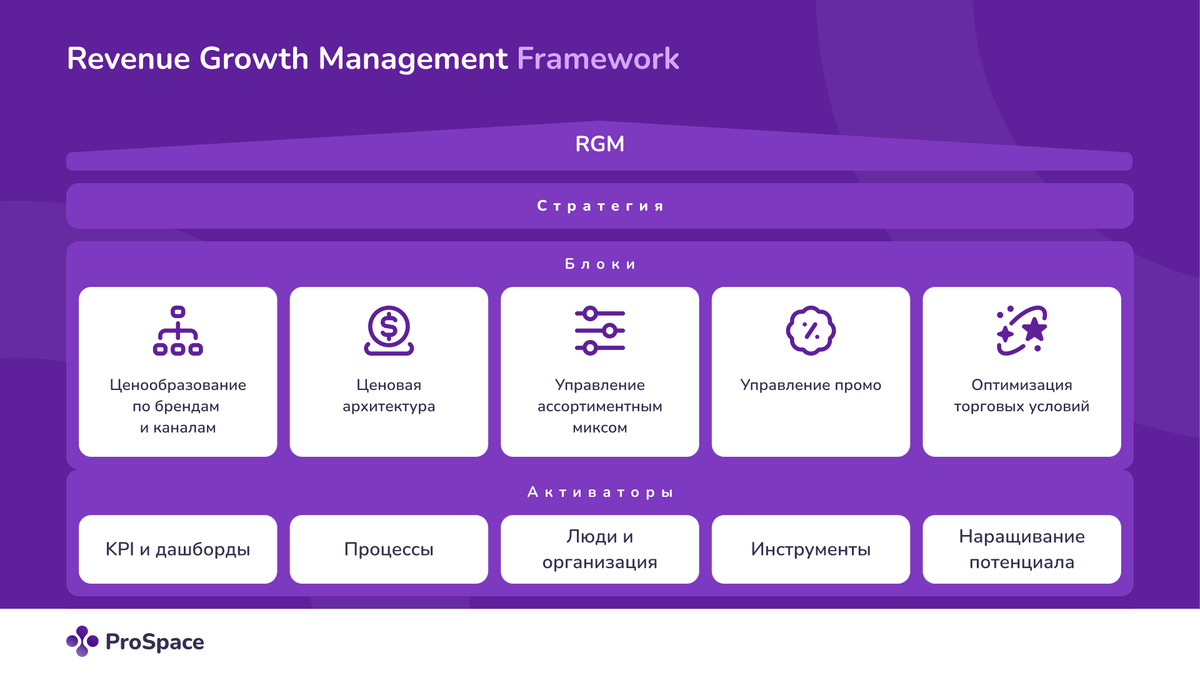The height and width of the screenshot is (675, 1200).
Task: Click the RGM roof banner
Action: tap(600, 146)
